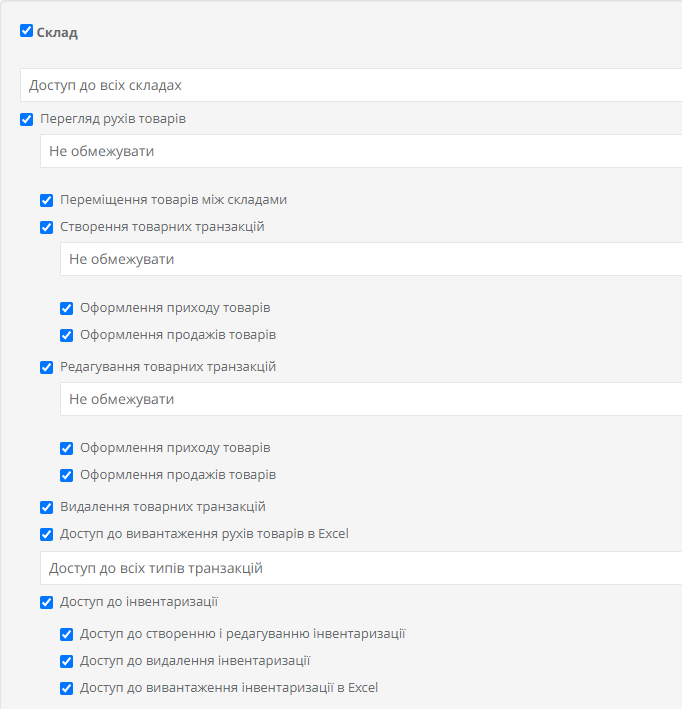Uncheck the Склад main checkbox
Viewport: 682px width, 709px height.
pos(26,31)
